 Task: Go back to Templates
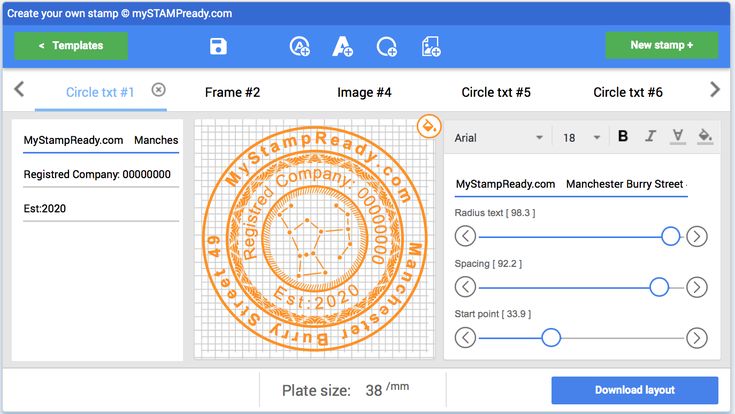pyautogui.click(x=71, y=45)
